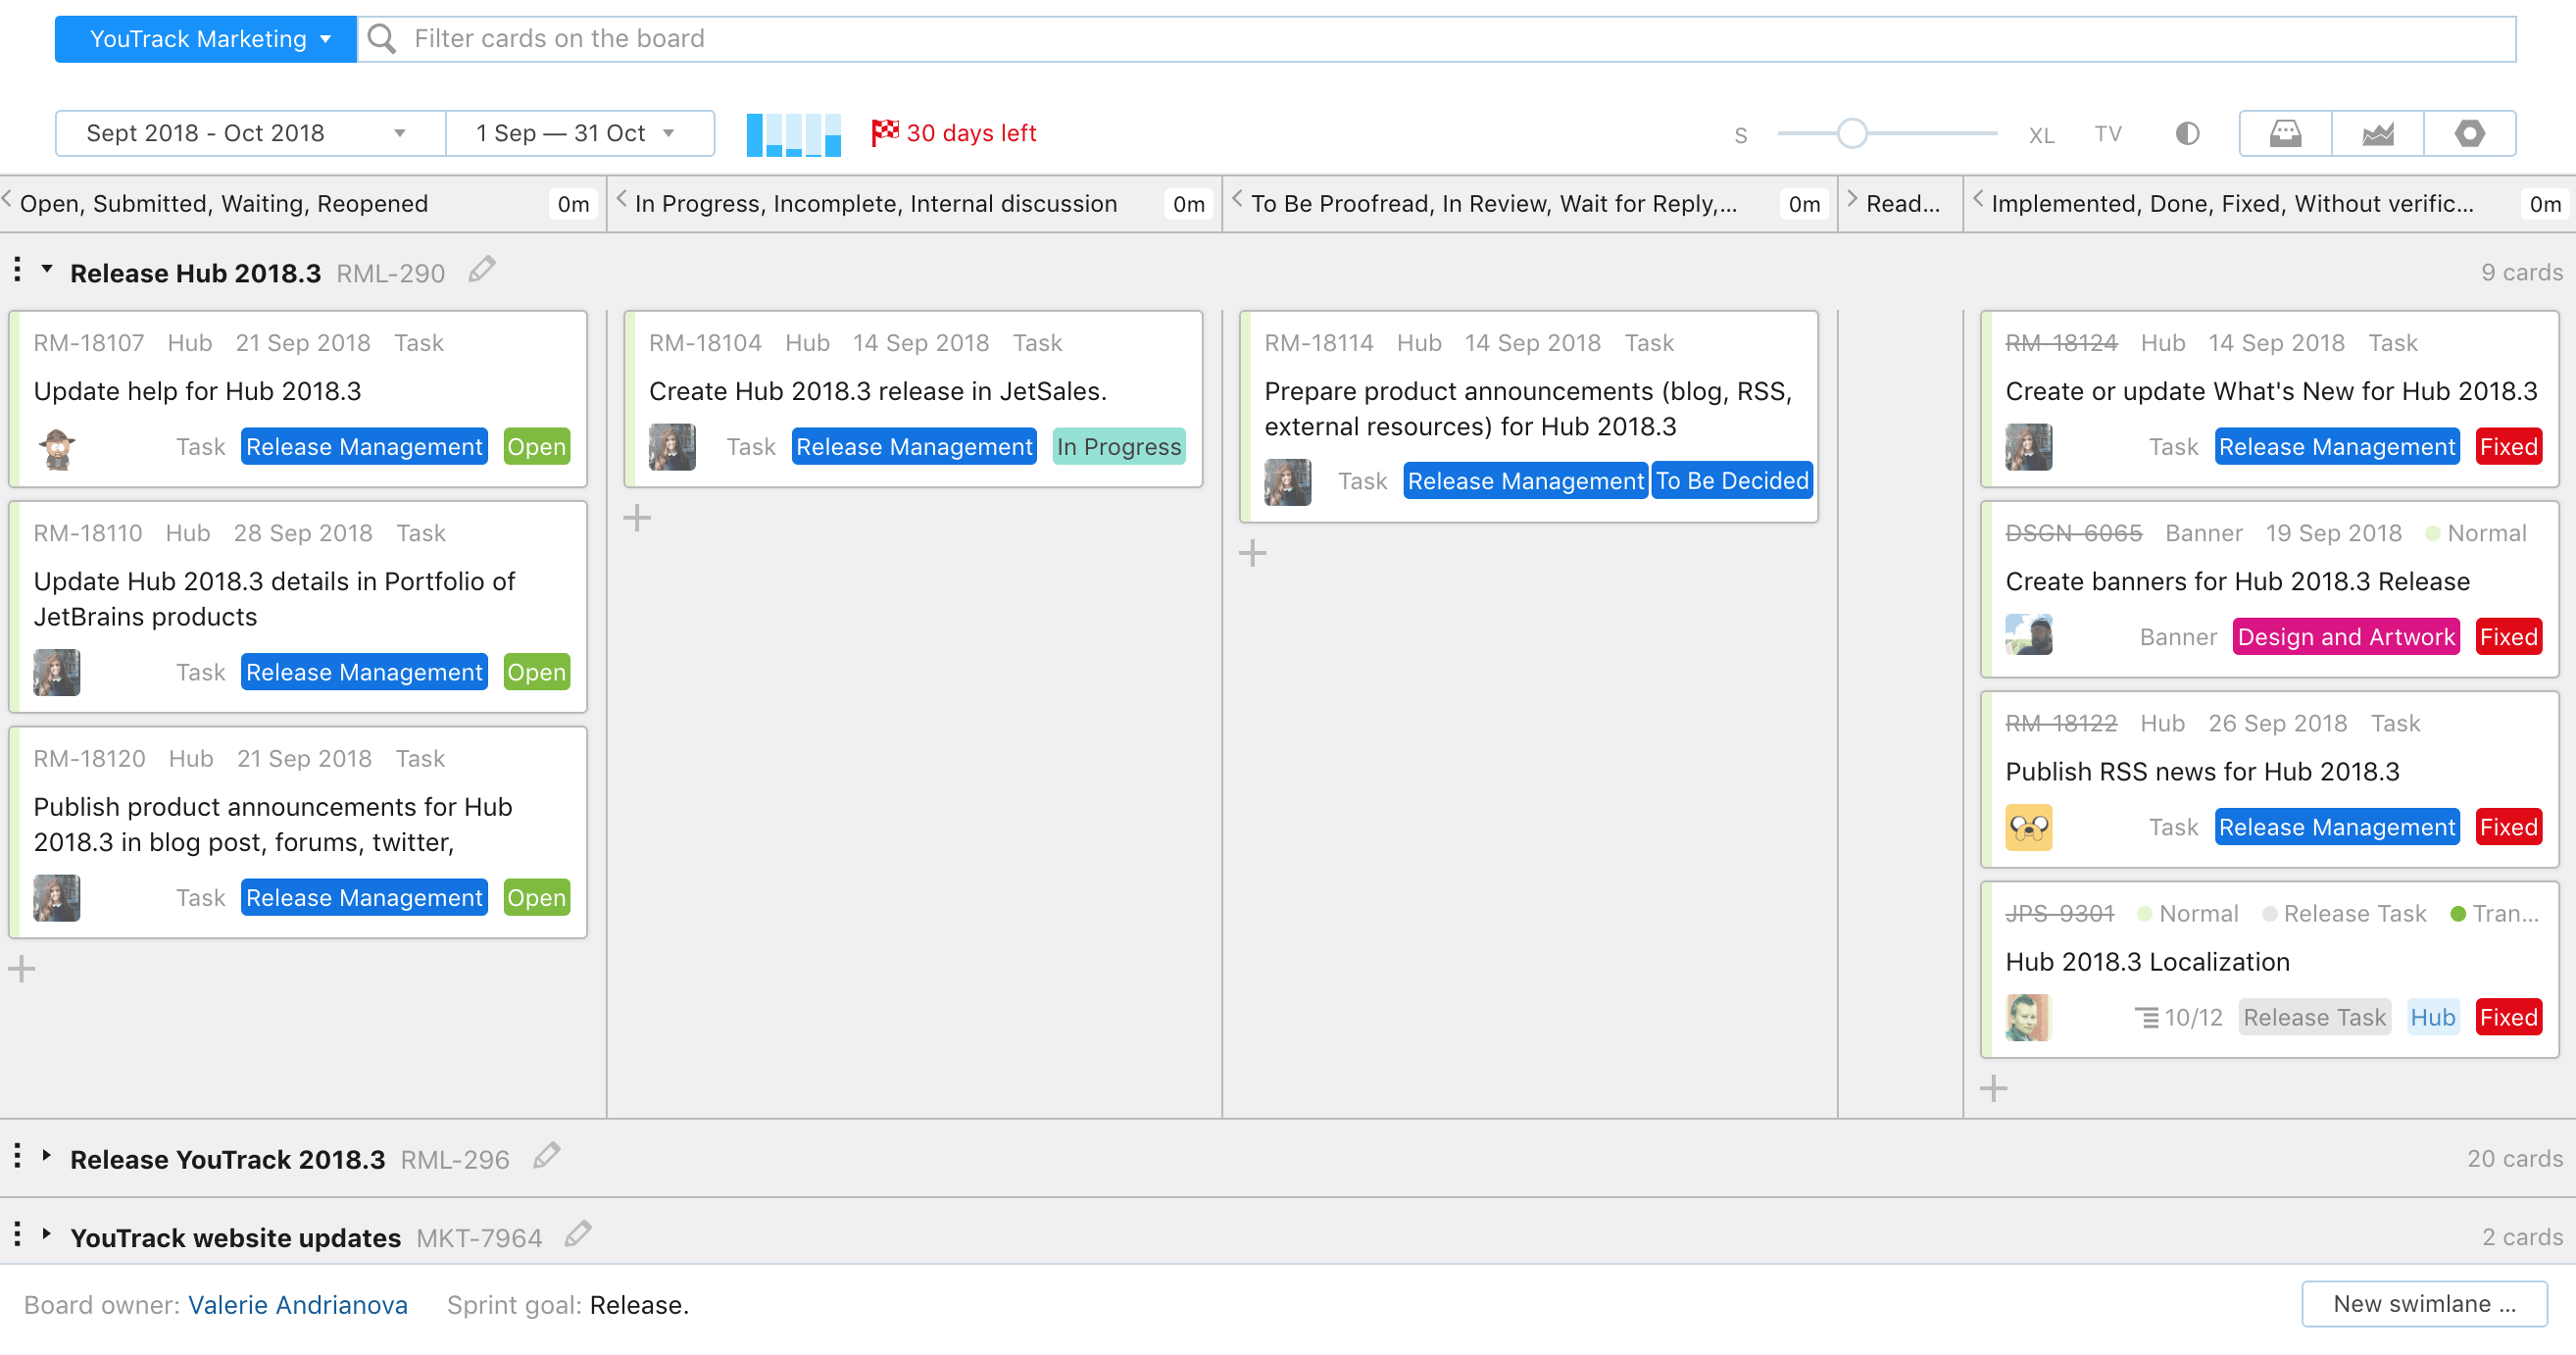This screenshot has width=2576, height=1355.
Task: Click Hub tag on JPS-9301 card
Action: [2432, 1018]
